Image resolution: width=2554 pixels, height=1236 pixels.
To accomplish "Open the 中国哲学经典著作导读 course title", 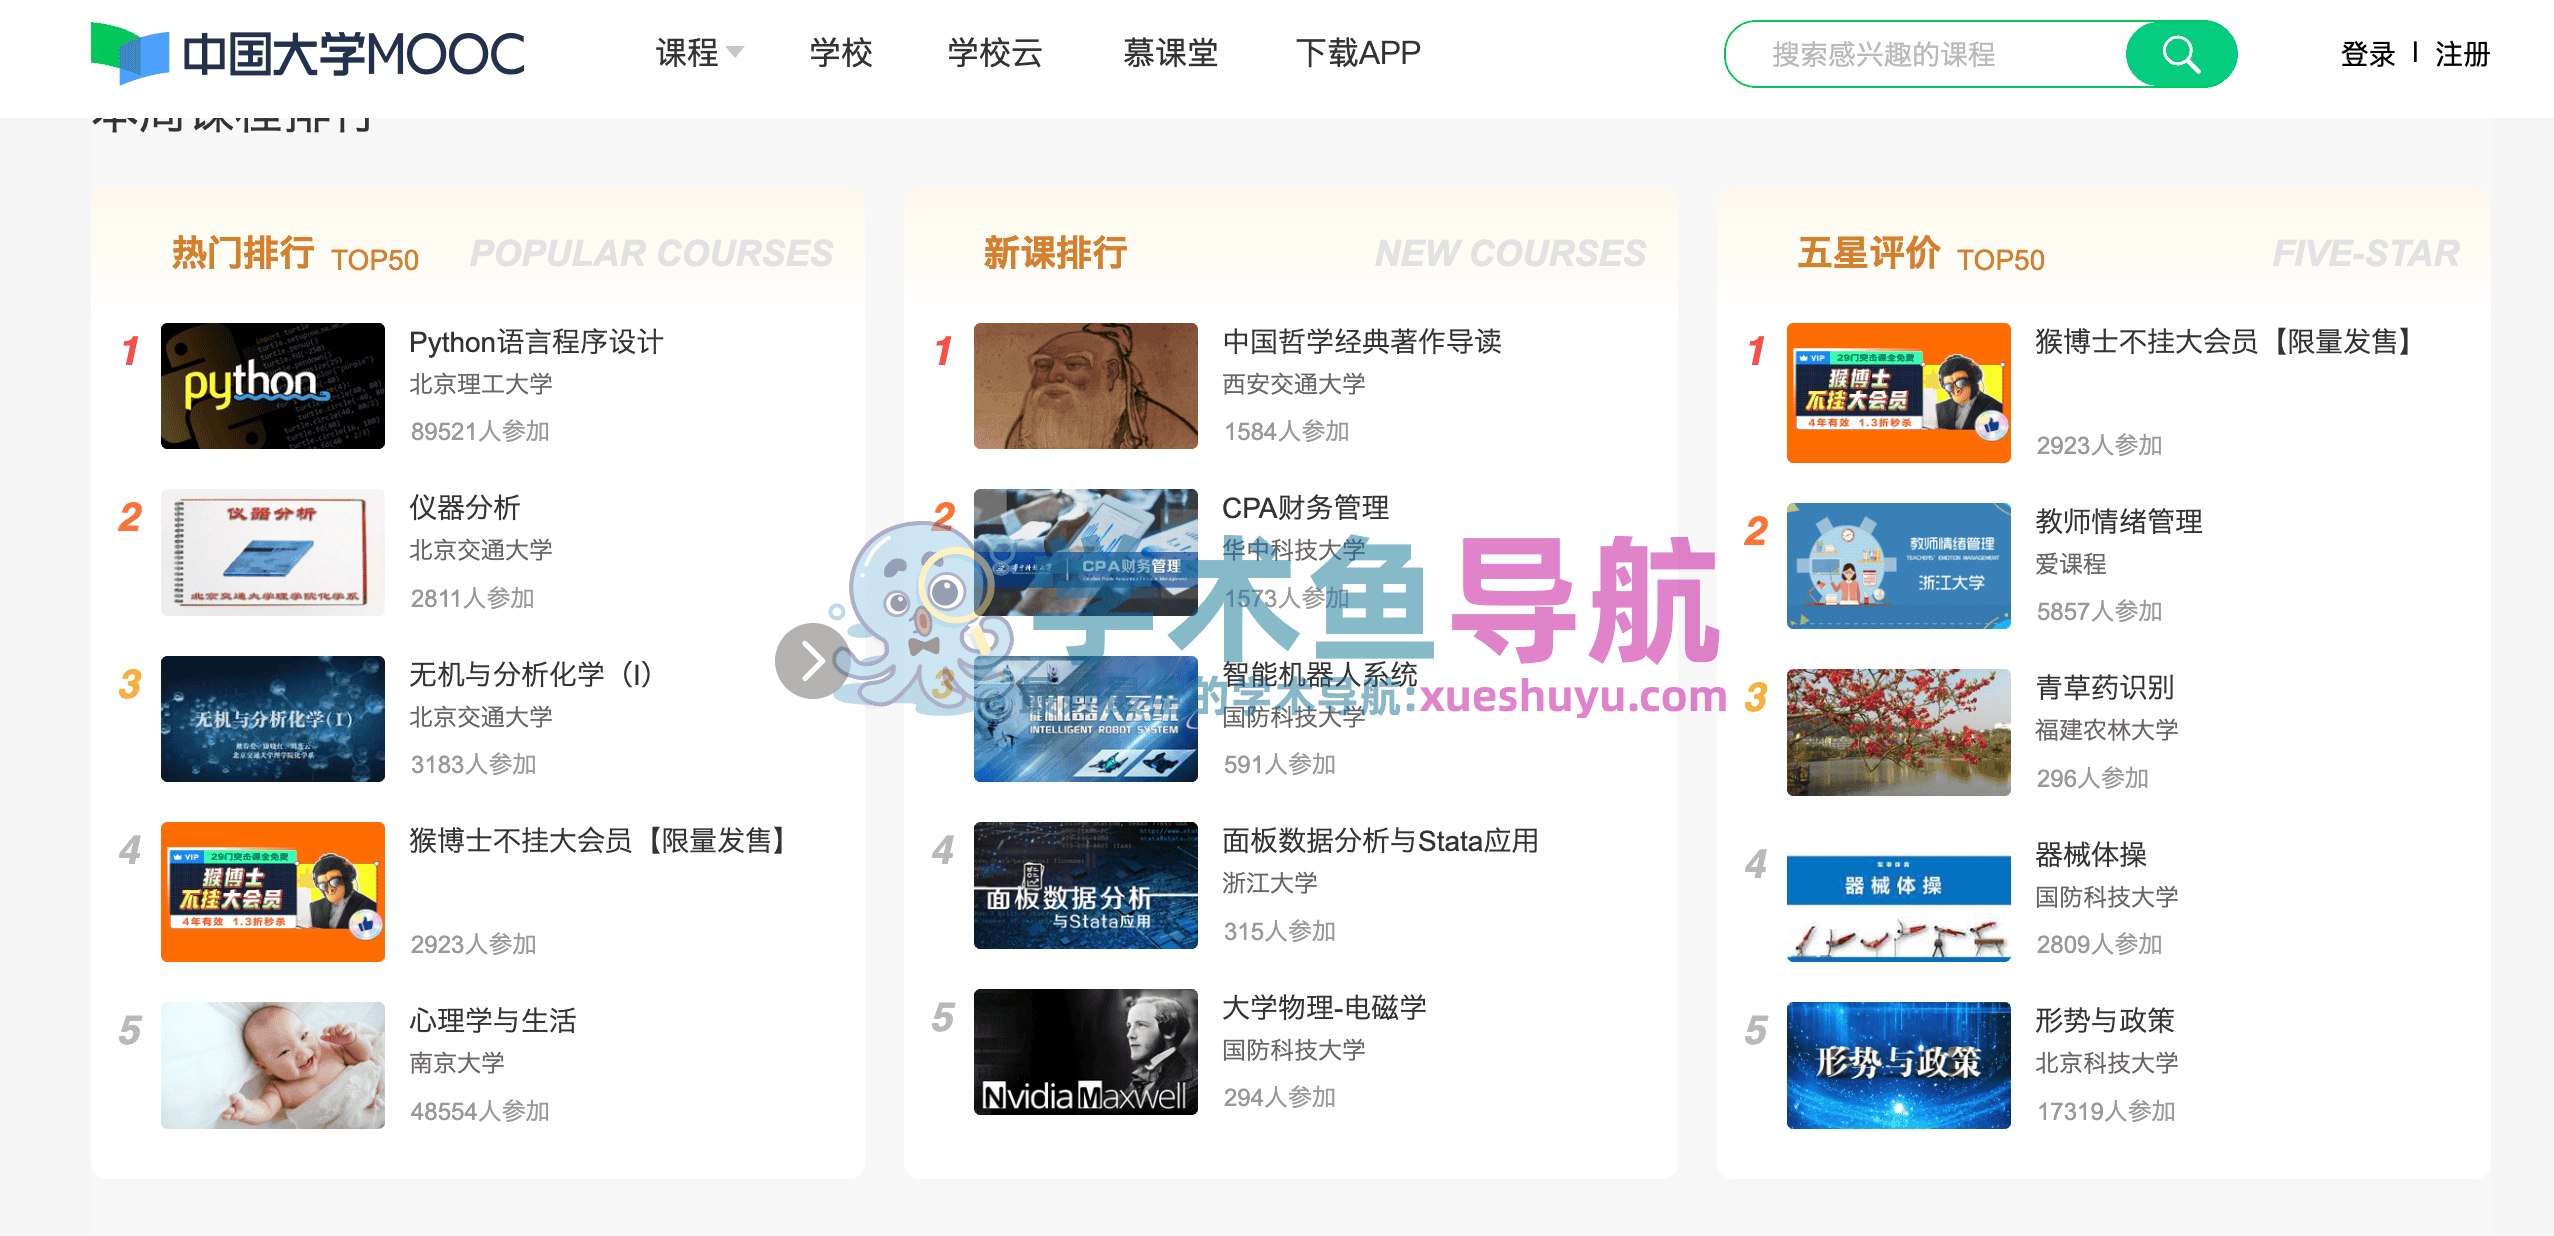I will click(1361, 342).
